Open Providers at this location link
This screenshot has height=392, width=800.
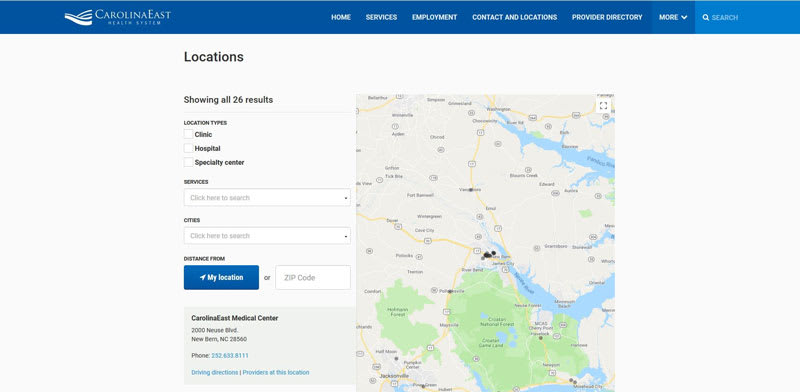(x=276, y=372)
